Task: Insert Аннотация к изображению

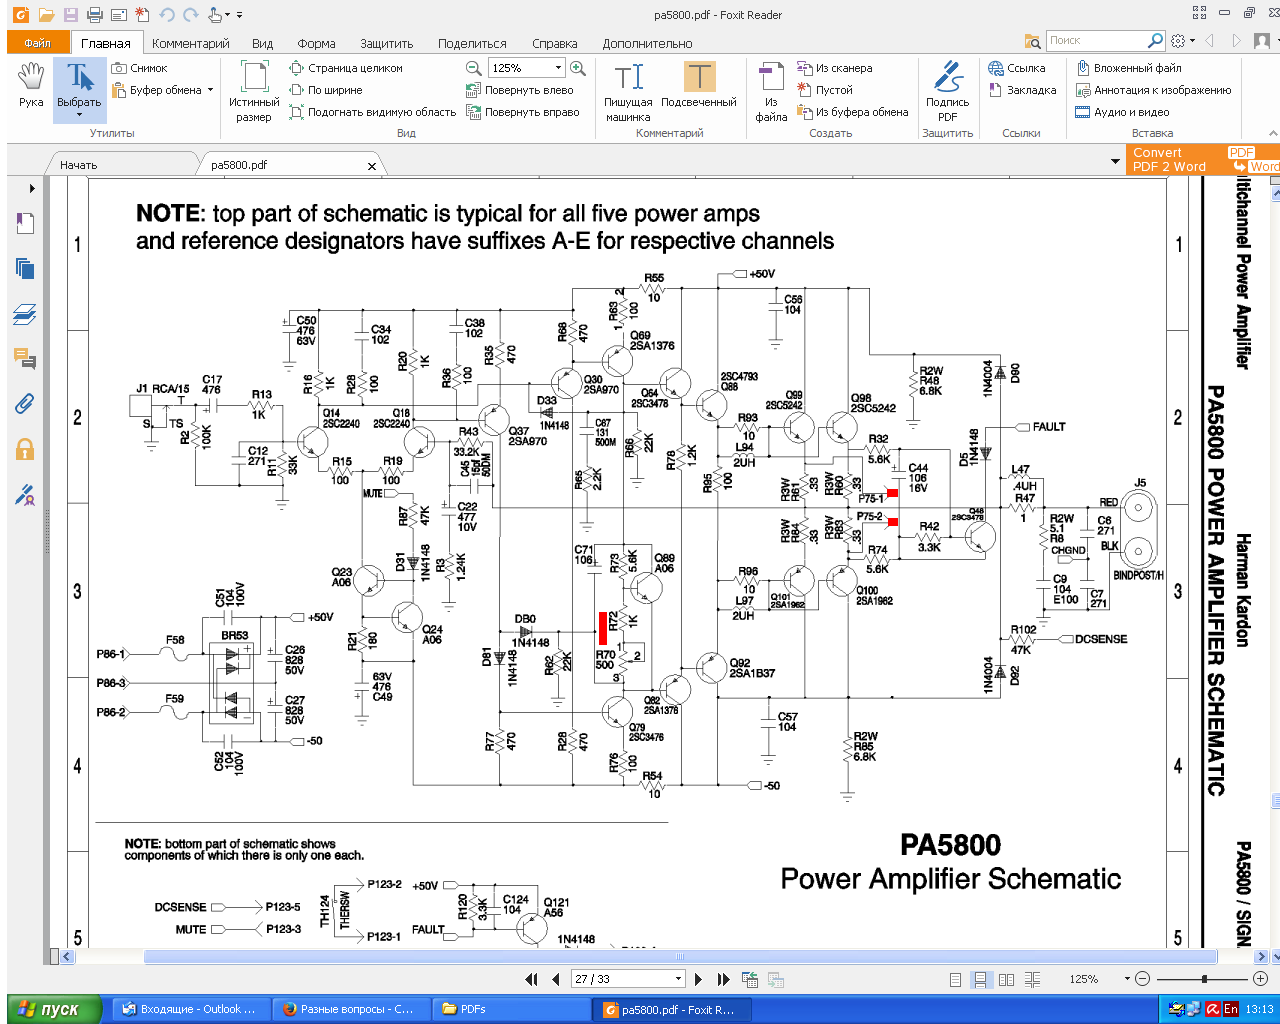Action: (x=1153, y=90)
